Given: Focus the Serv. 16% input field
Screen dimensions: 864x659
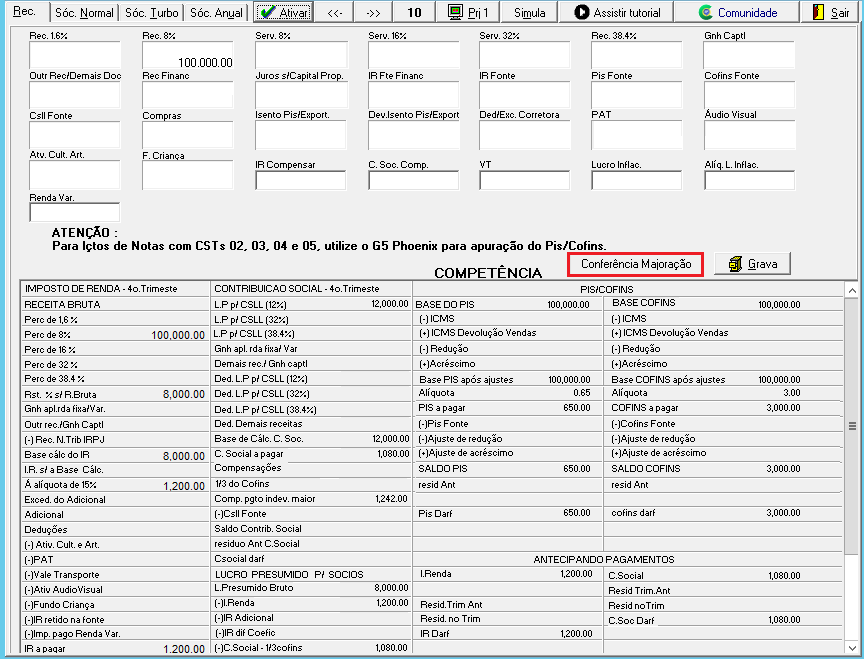Looking at the screenshot, I should pos(414,55).
